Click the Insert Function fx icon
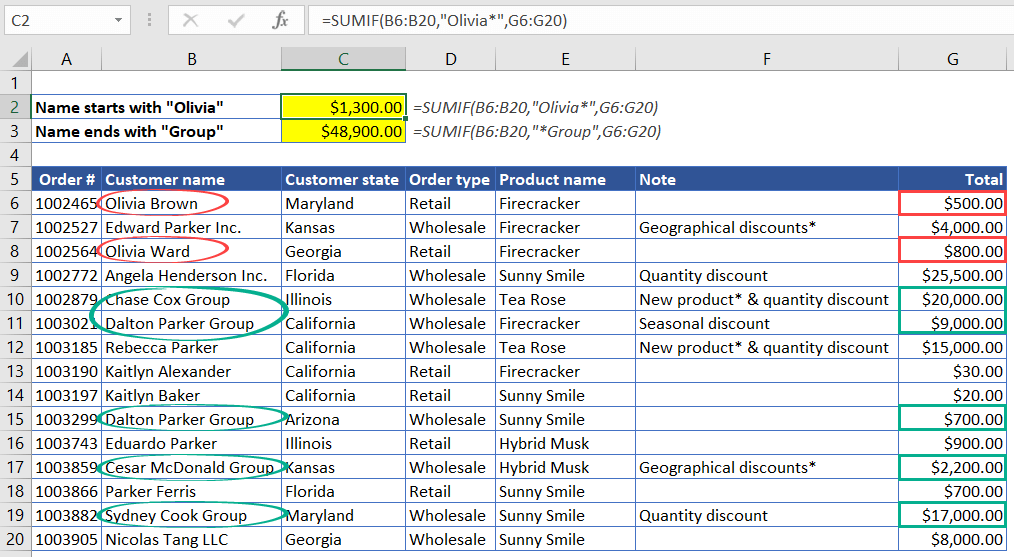This screenshot has height=557, width=1014. (x=280, y=21)
